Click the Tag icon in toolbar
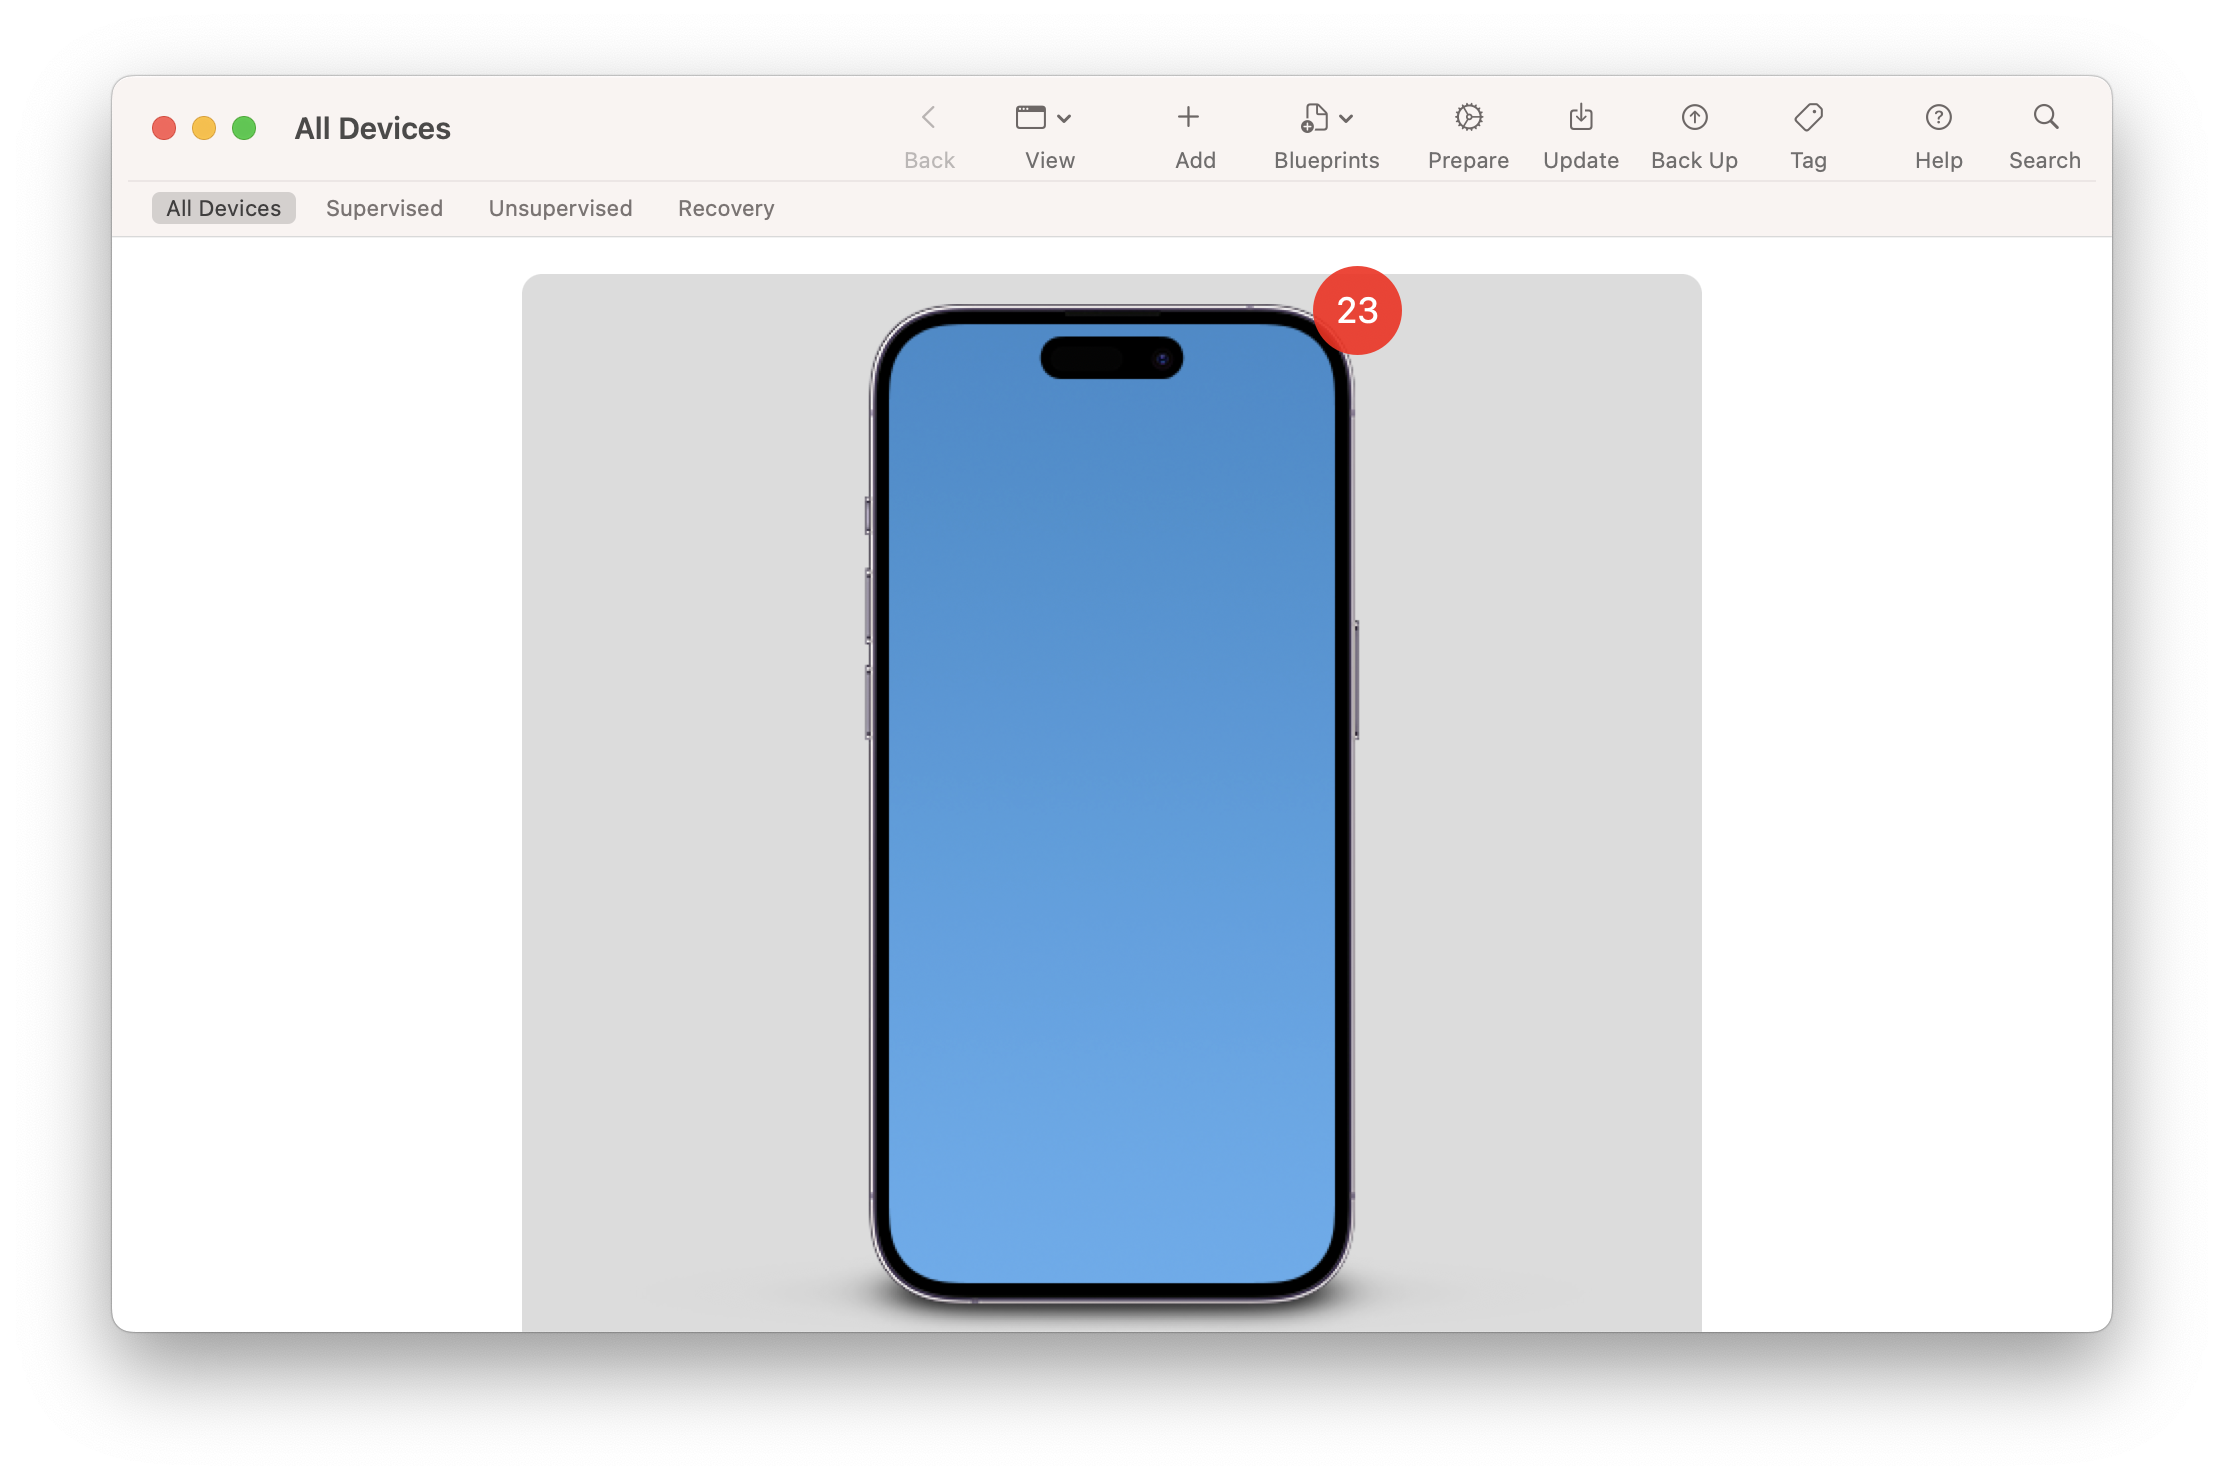 tap(1808, 118)
